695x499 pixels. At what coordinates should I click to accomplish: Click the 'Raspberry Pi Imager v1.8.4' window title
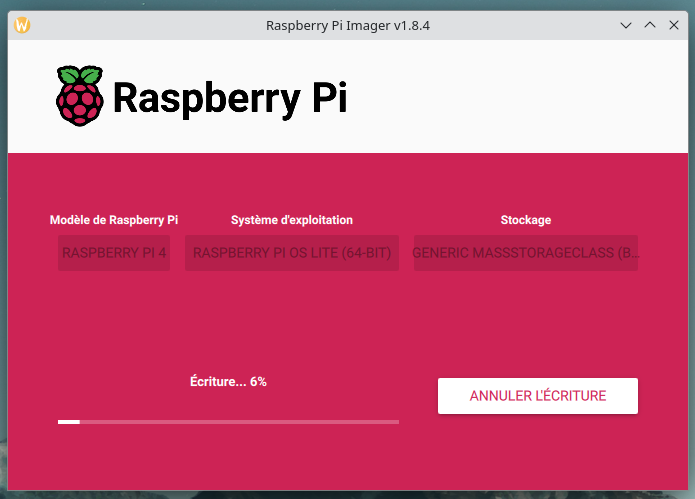coord(348,26)
